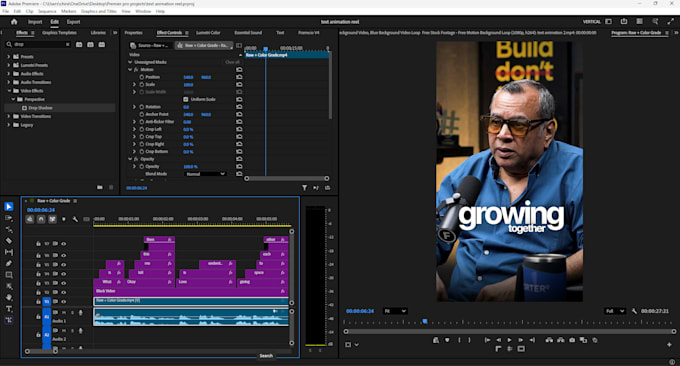This screenshot has width=680, height=366.
Task: Switch to the Import workspace
Action: point(35,22)
